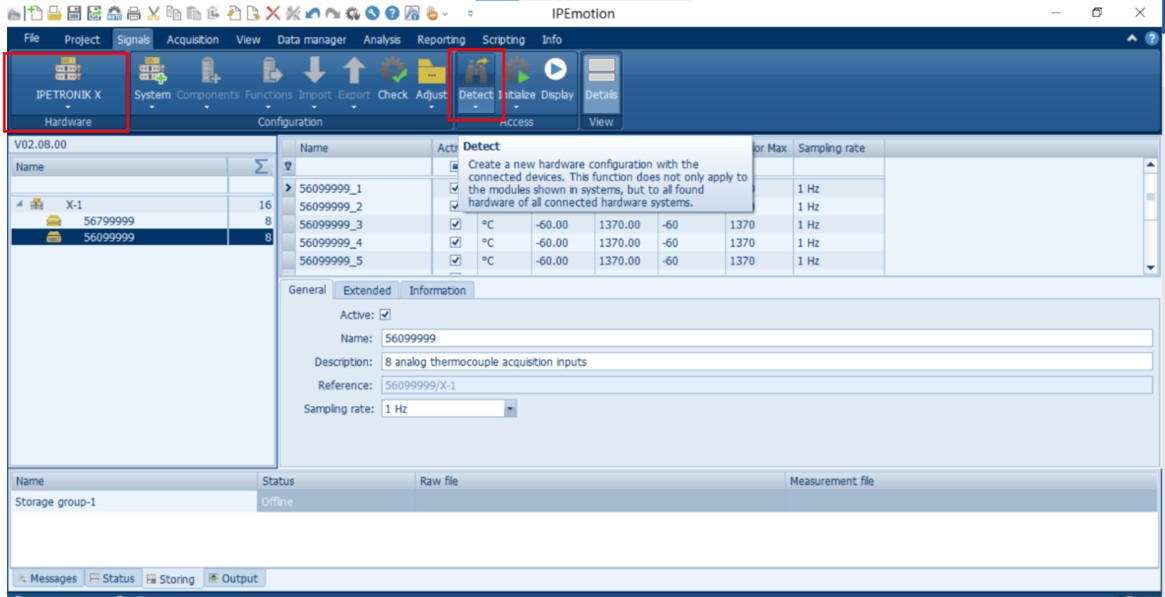This screenshot has height=597, width=1165.
Task: Uncheck the Active checkbox in General tab
Action: click(386, 315)
